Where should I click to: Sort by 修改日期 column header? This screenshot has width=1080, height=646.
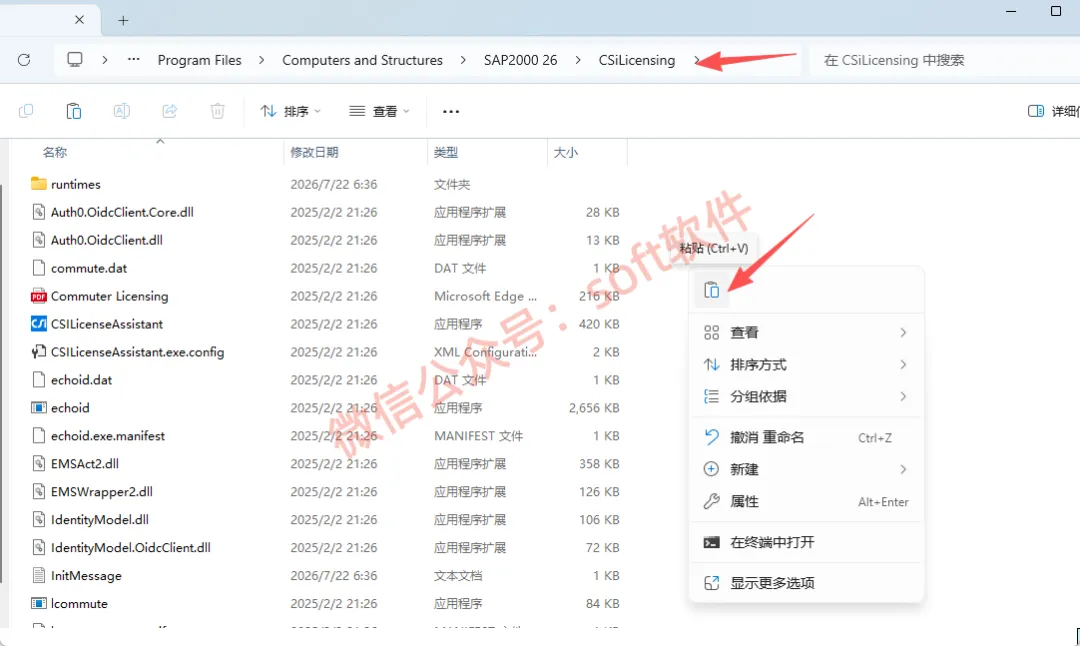(314, 152)
